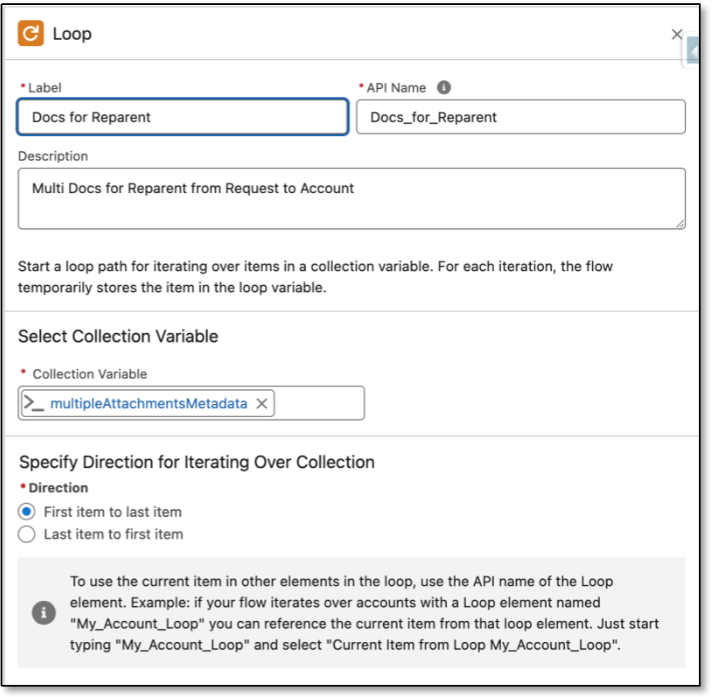Click the orange Loop element icon
This screenshot has height=697, width=712.
31,34
